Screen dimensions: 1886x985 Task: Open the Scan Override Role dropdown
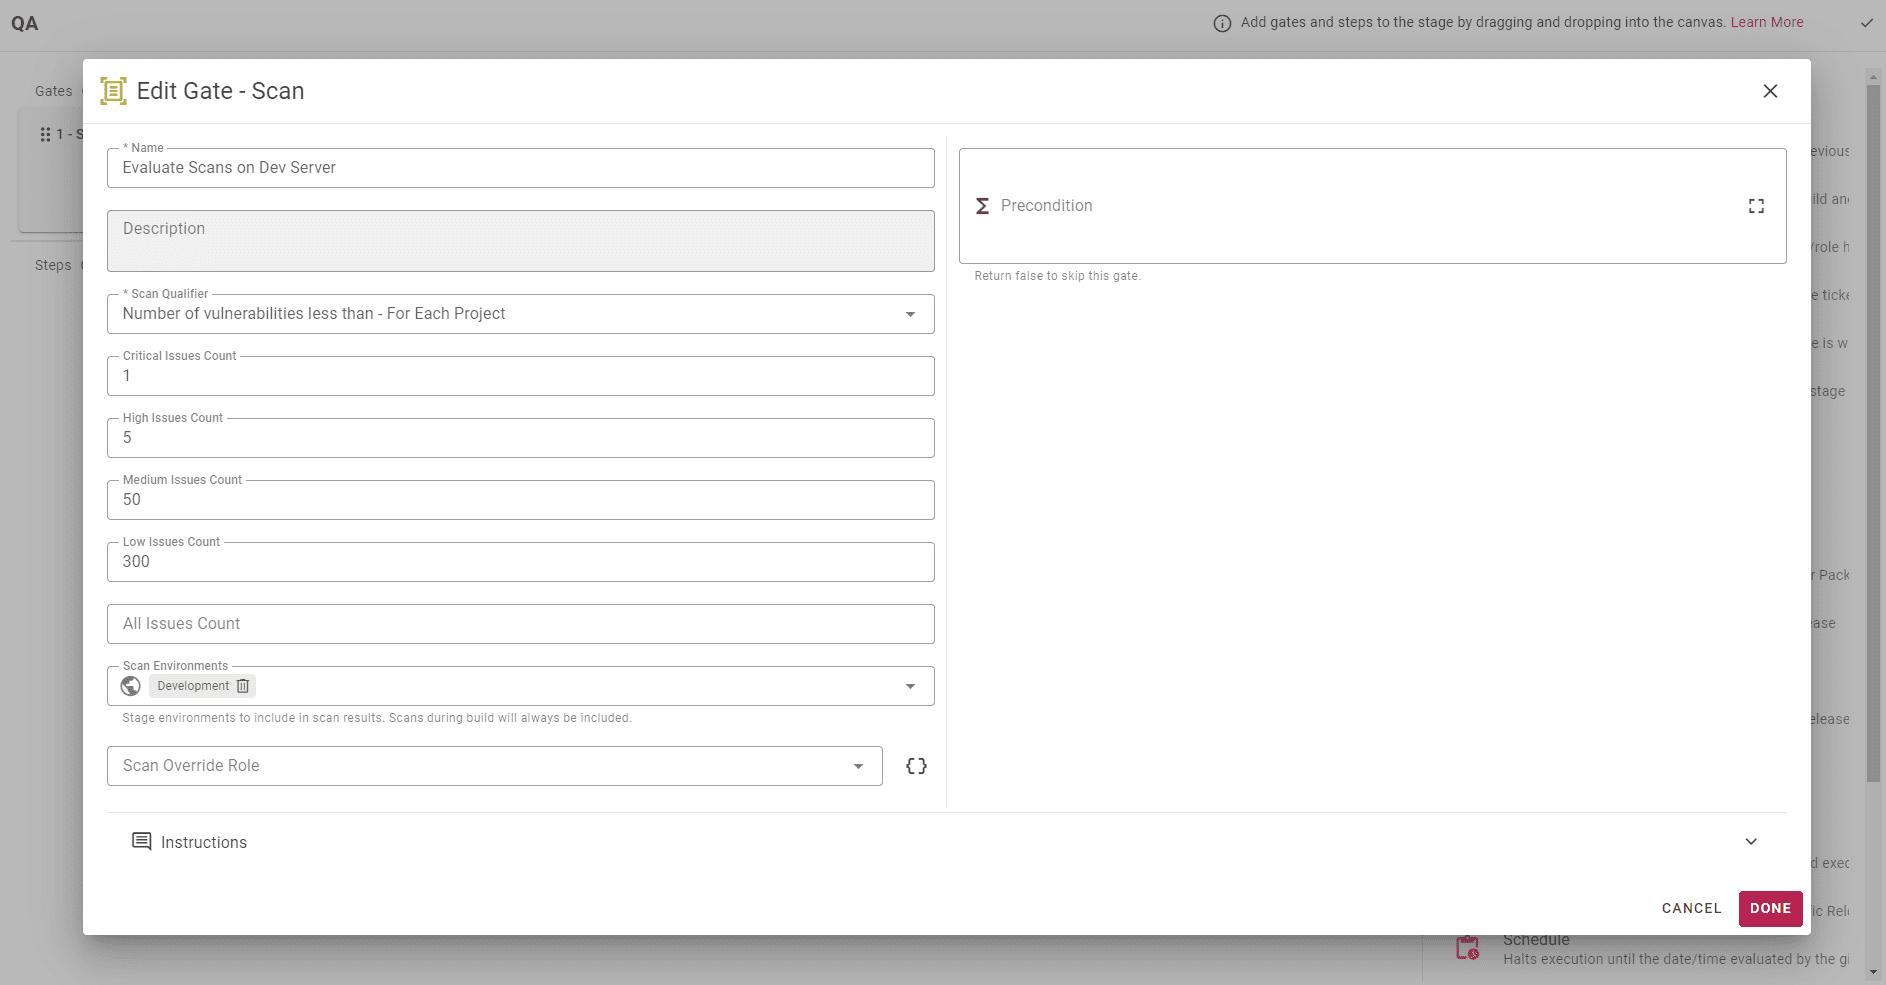tap(858, 765)
